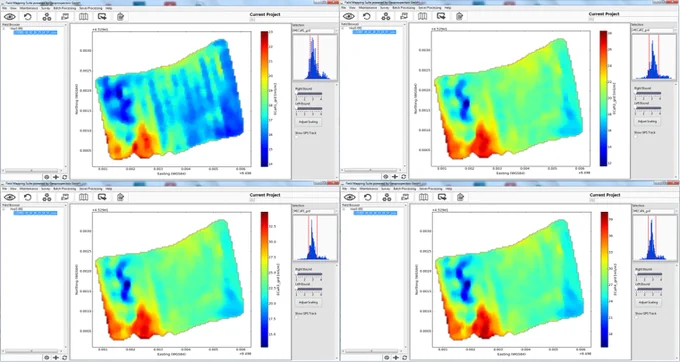The height and width of the screenshot is (362, 680).
Task: Click the folded map icon in top-right window
Action: click(422, 16)
